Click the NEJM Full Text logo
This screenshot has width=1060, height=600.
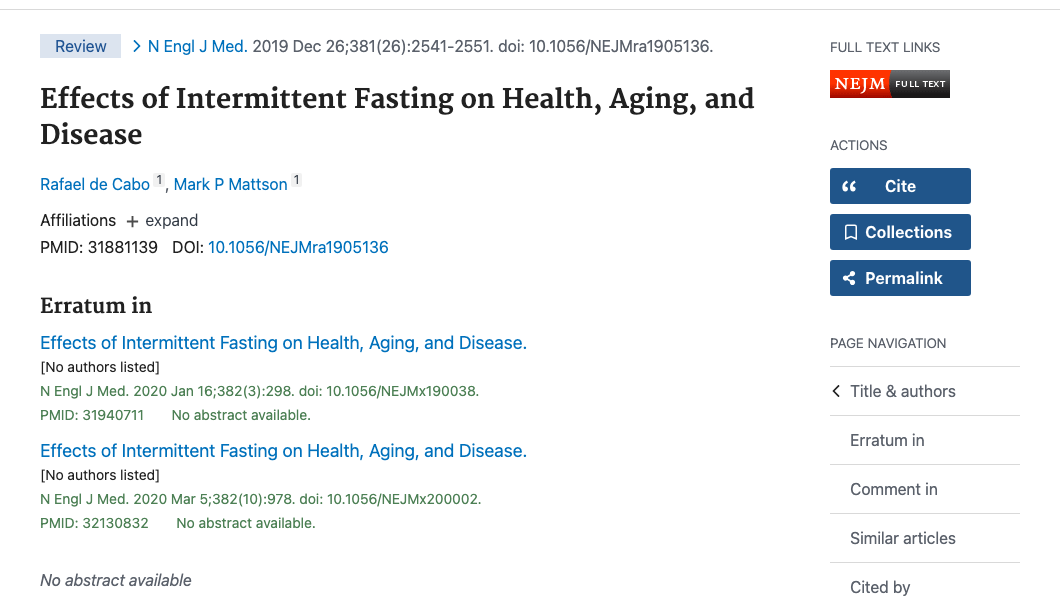point(888,84)
